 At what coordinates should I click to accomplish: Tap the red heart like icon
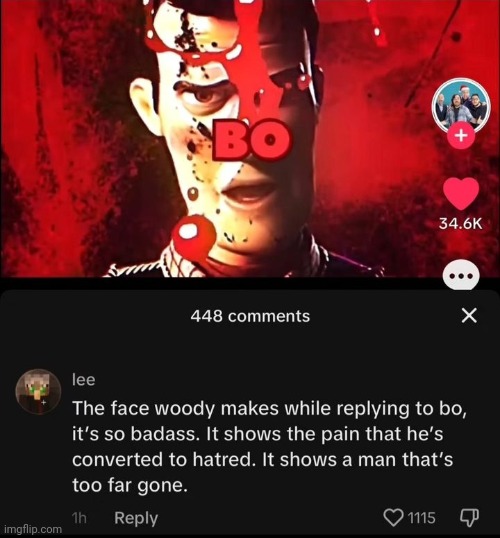(461, 194)
